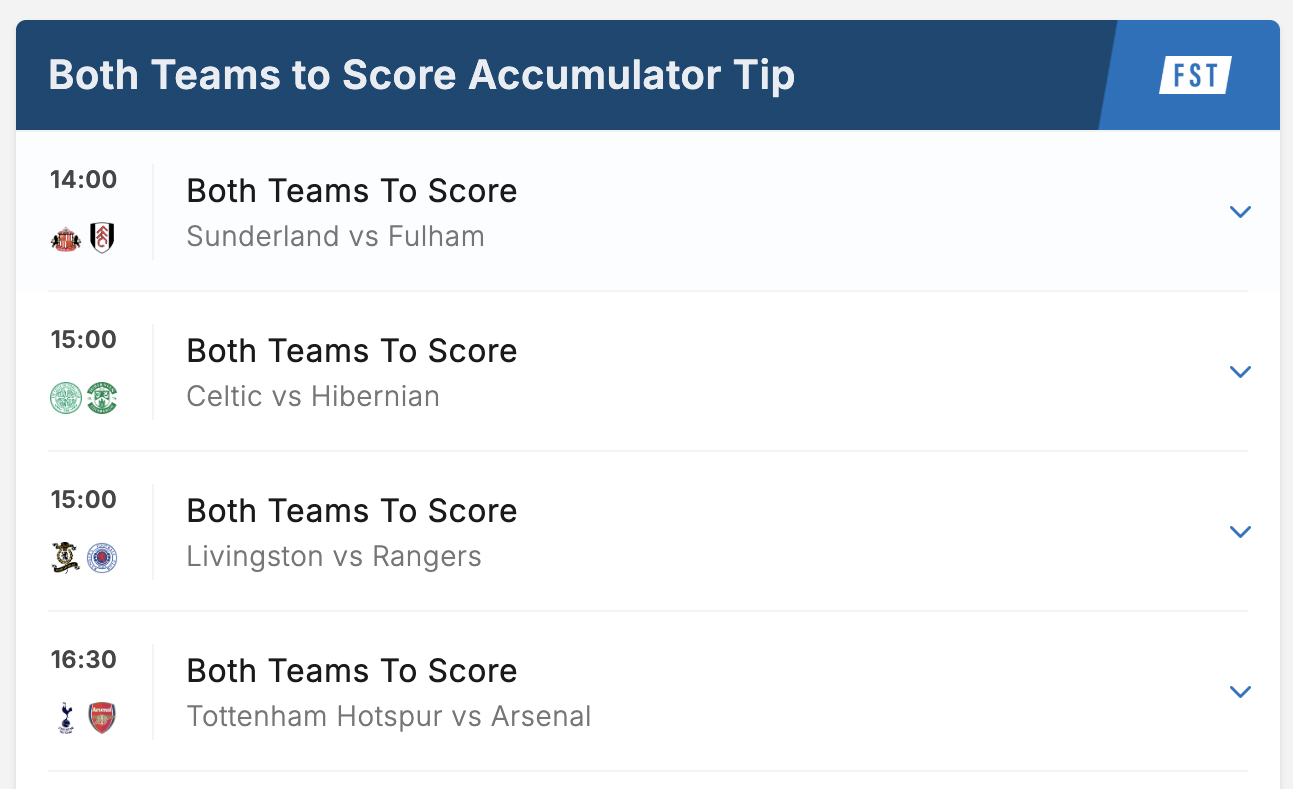Click the 14:00 kickoff time

84,180
